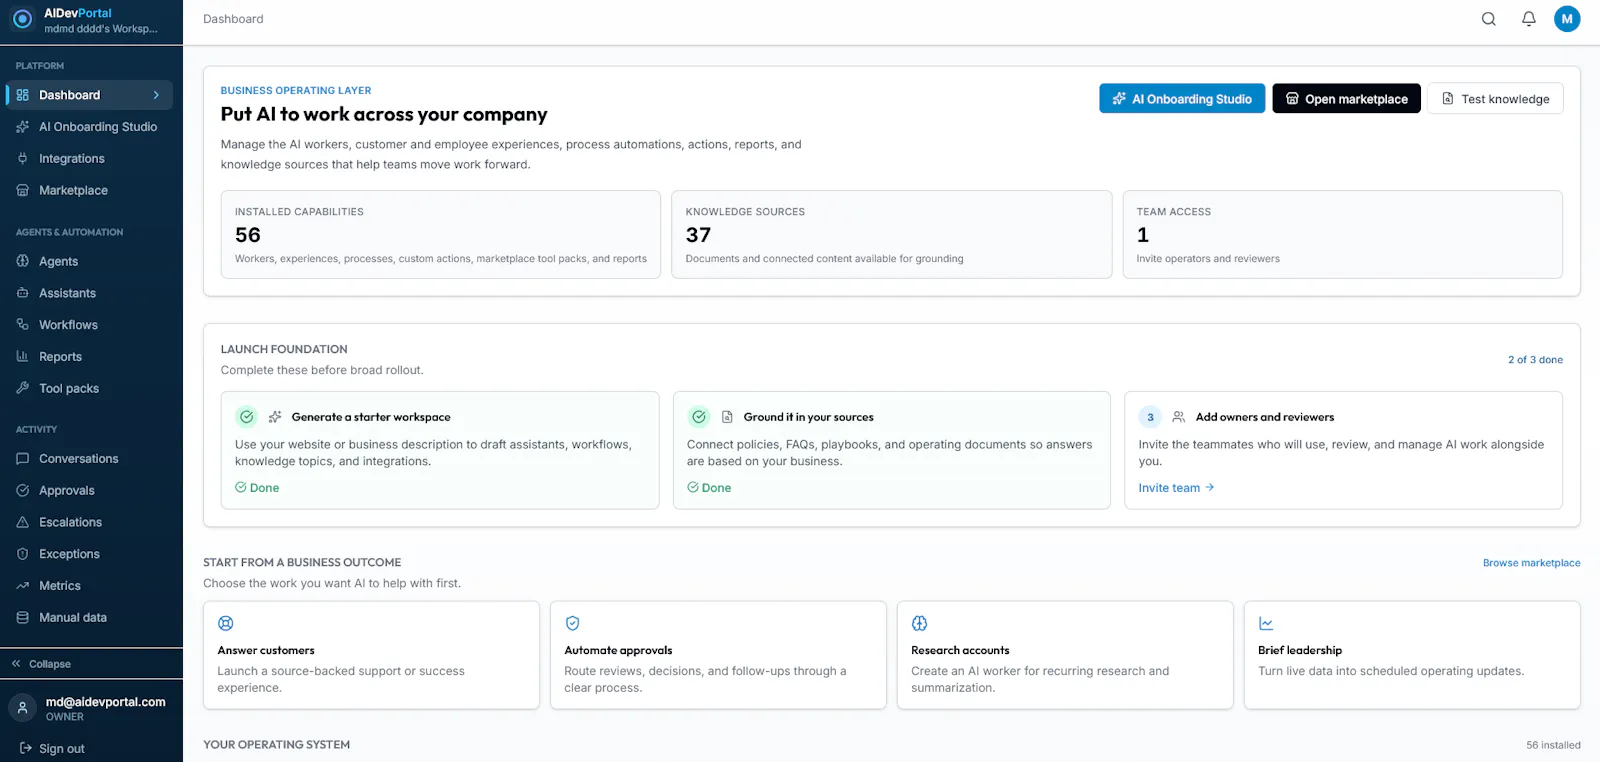Click the Answer customers lifebuoy icon
This screenshot has width=1600, height=762.
[x=226, y=623]
